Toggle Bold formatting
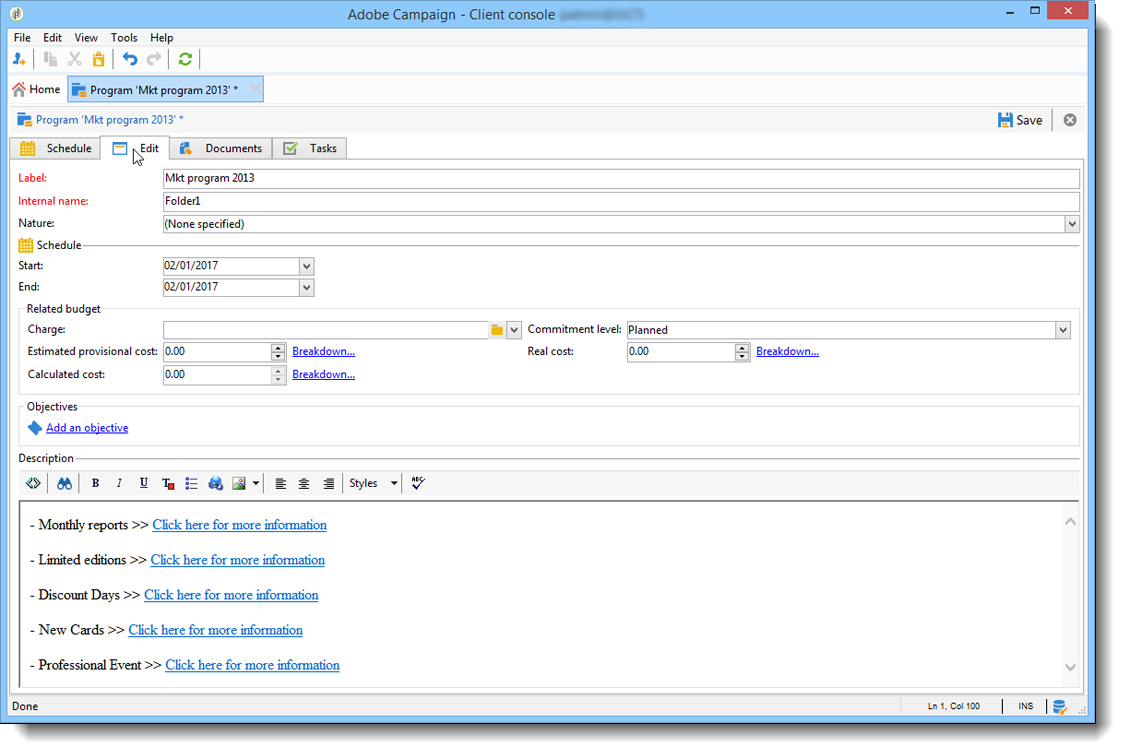 click(x=96, y=483)
